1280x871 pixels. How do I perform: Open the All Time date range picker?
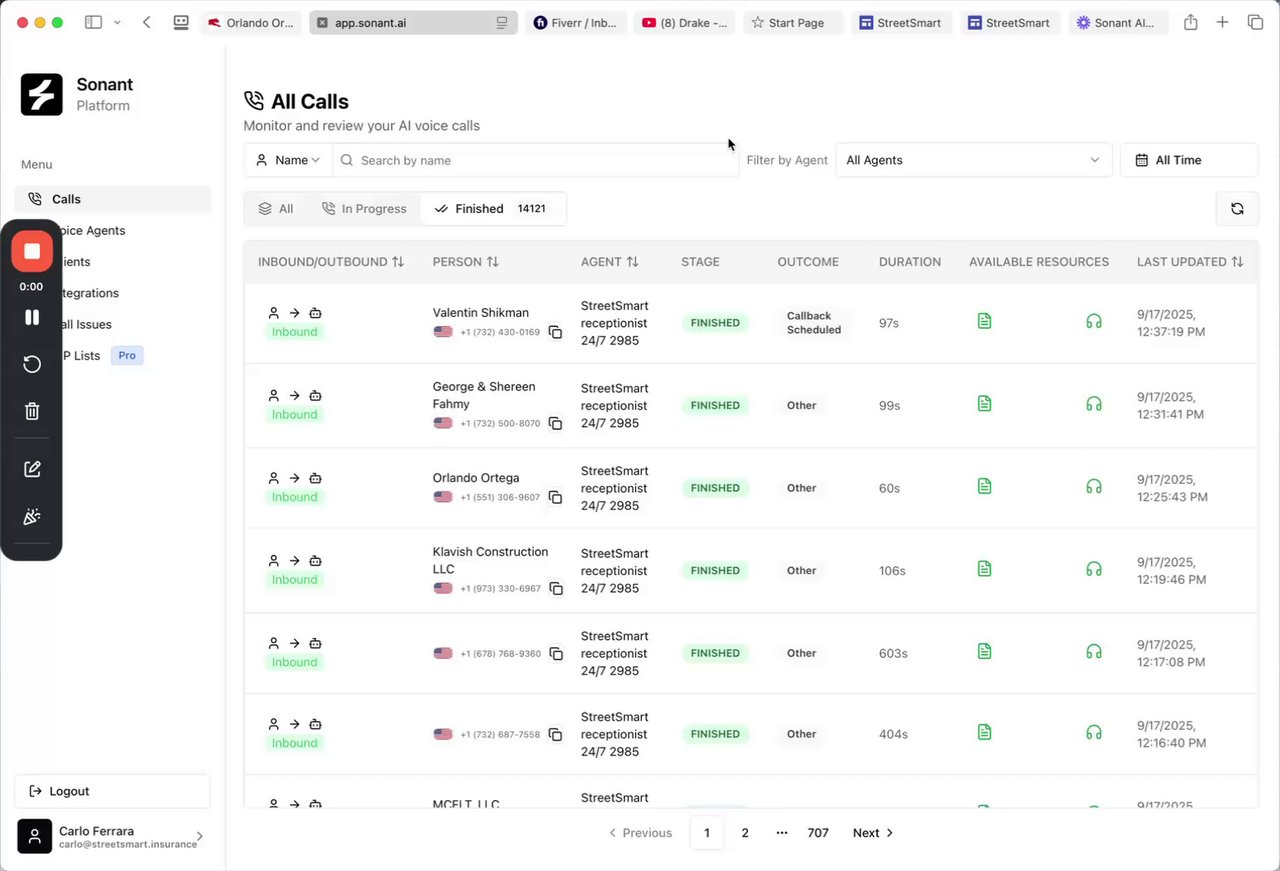(x=1189, y=160)
